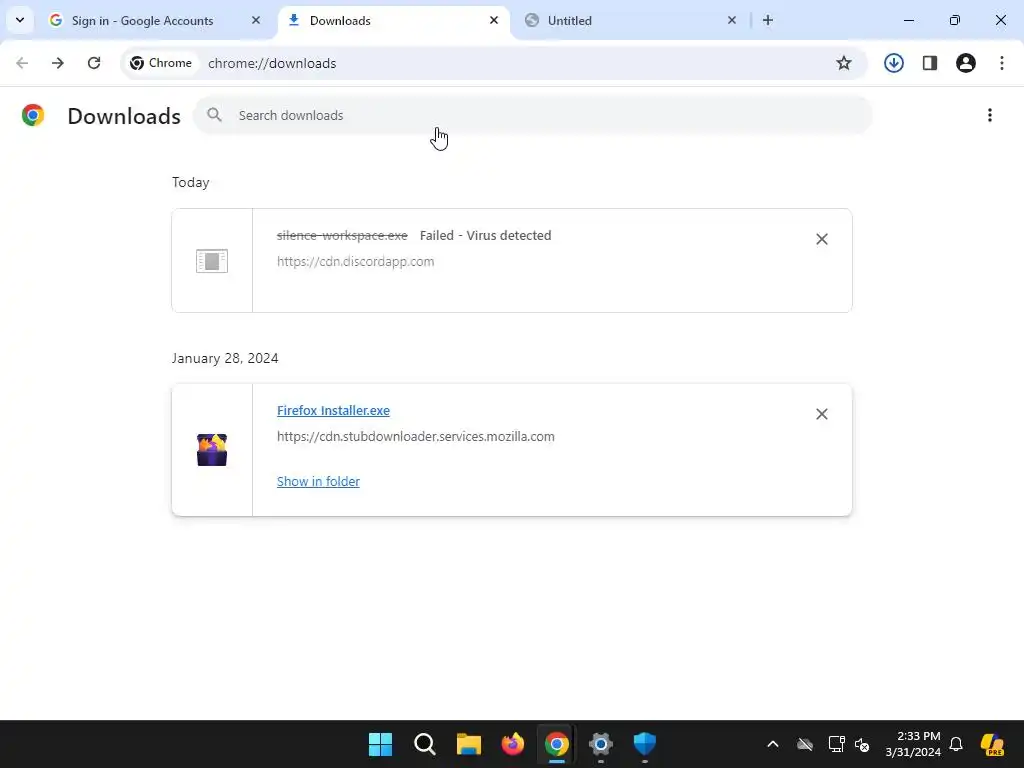Show hidden system tray icons
Viewport: 1024px width, 768px height.
coord(773,744)
